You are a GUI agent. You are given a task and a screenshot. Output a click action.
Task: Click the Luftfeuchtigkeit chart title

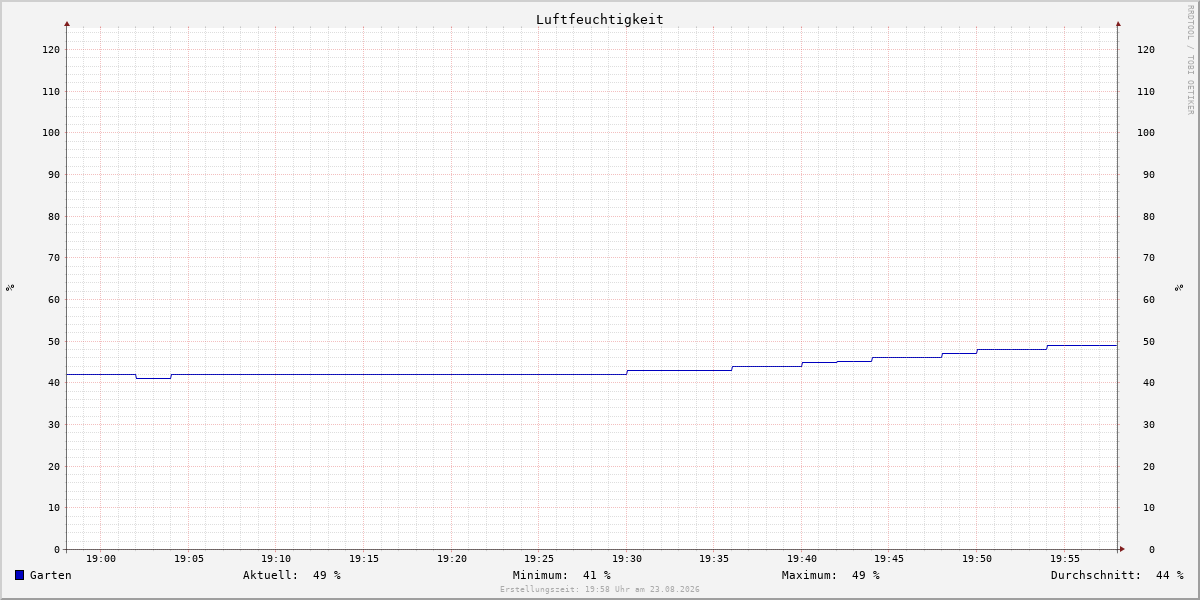599,19
